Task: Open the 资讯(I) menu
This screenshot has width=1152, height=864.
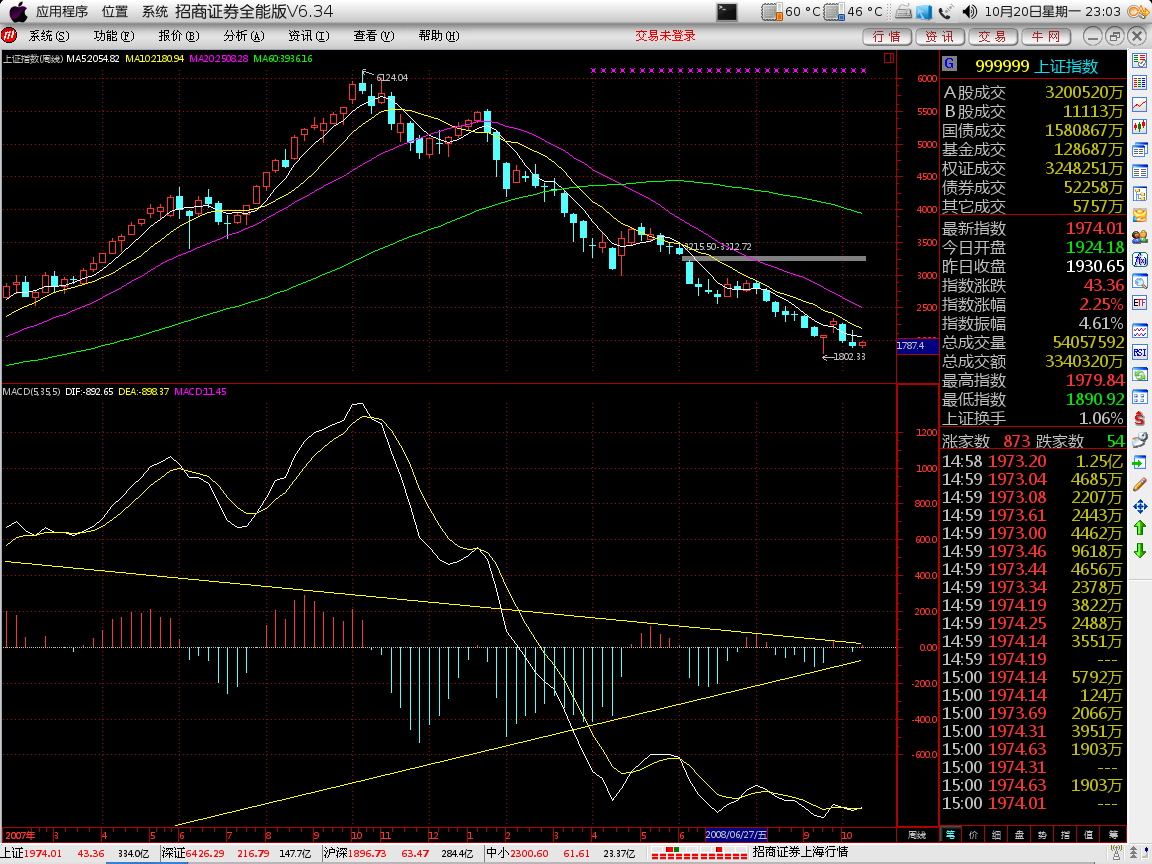Action: tap(309, 36)
